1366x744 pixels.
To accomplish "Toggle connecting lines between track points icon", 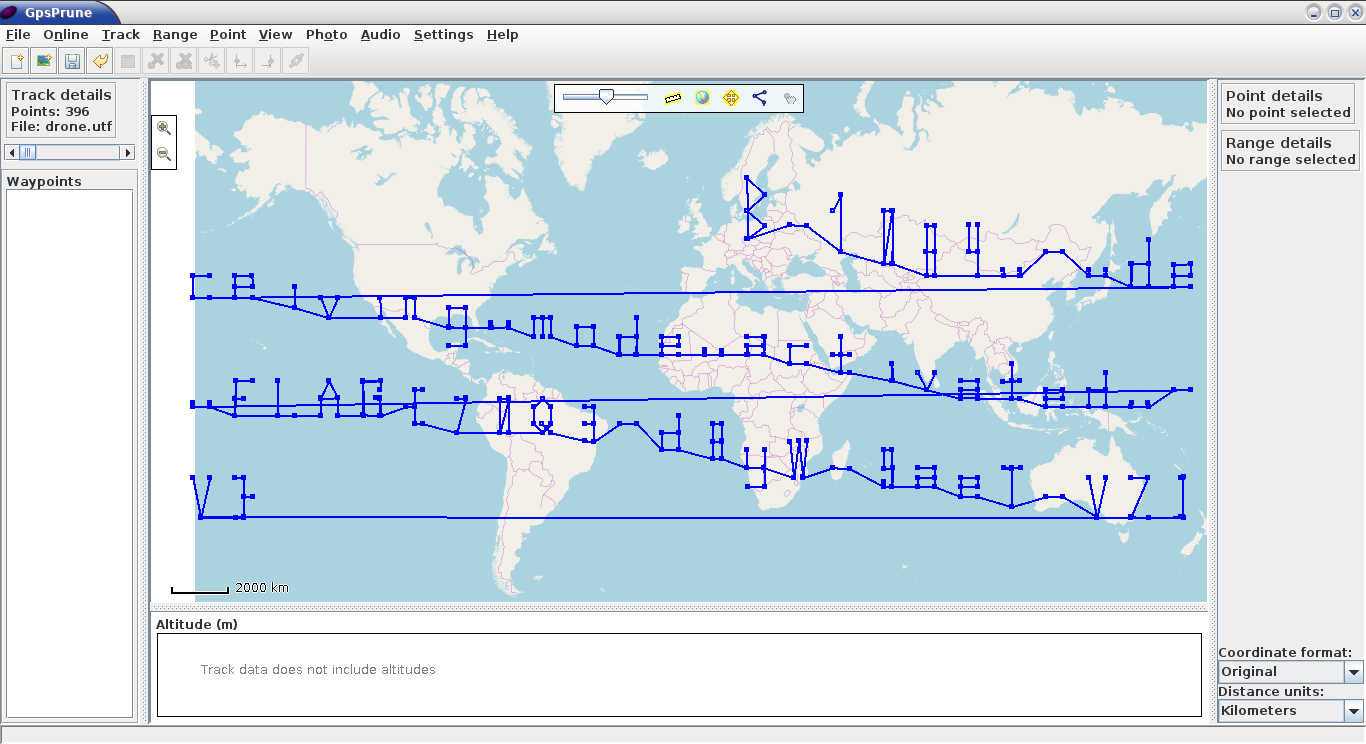I will coord(760,98).
